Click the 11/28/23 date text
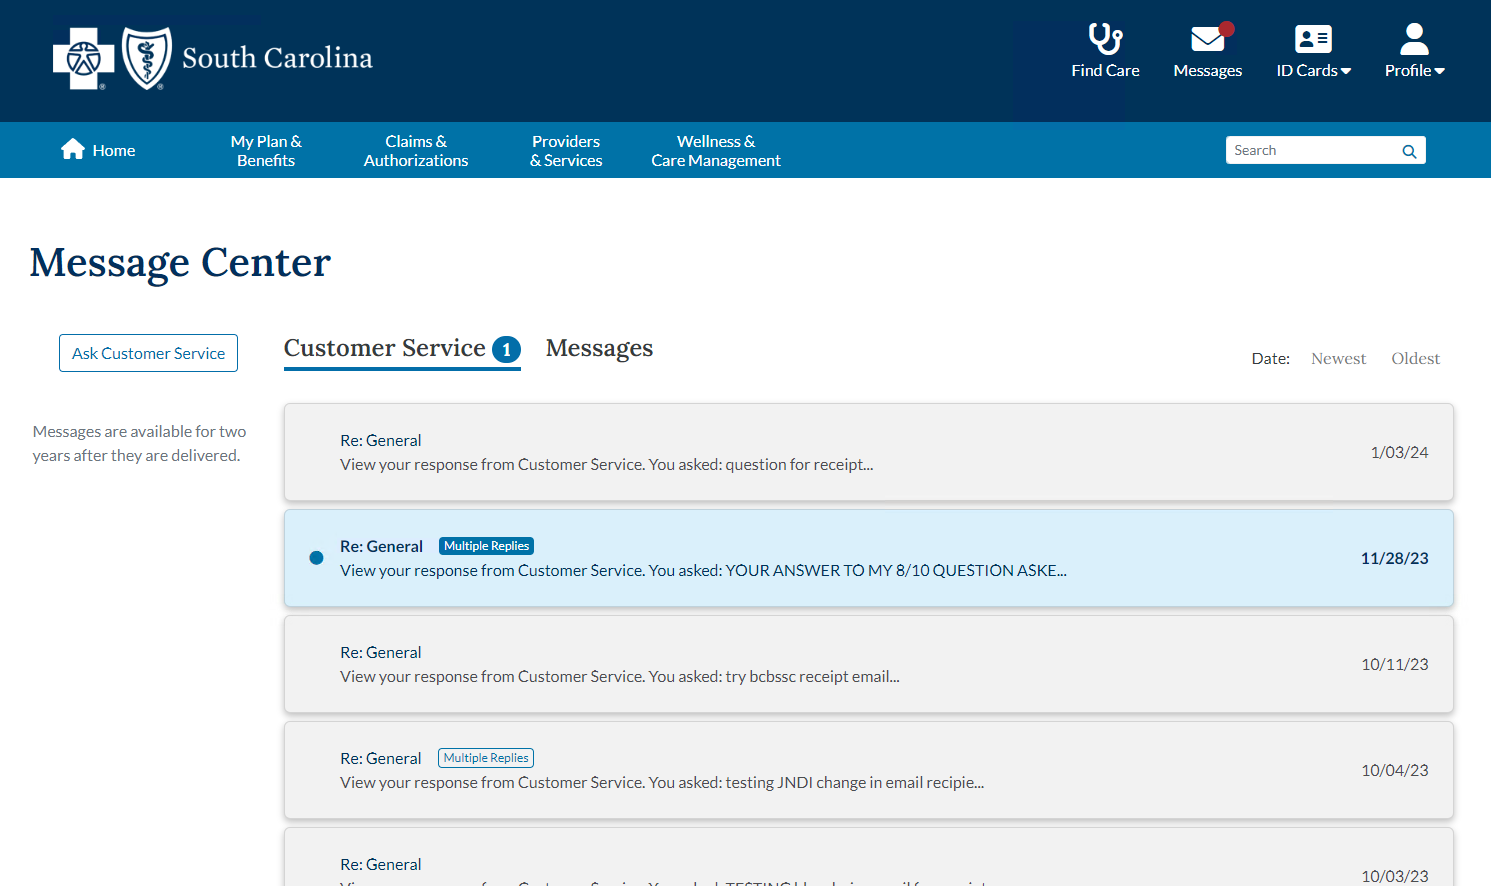Screen dimensions: 1491x886 point(1394,559)
